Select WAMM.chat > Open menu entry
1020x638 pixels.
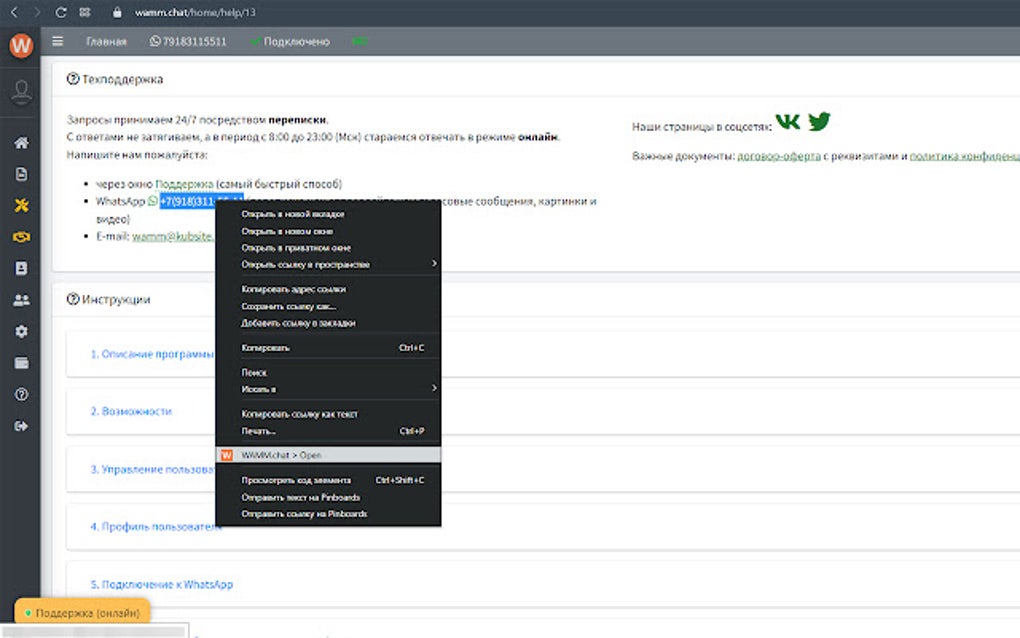[x=329, y=455]
